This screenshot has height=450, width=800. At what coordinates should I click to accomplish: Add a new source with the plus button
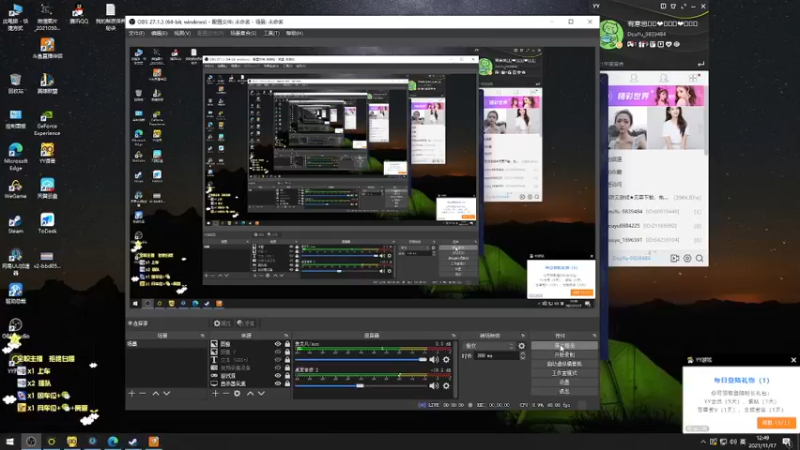(x=215, y=393)
